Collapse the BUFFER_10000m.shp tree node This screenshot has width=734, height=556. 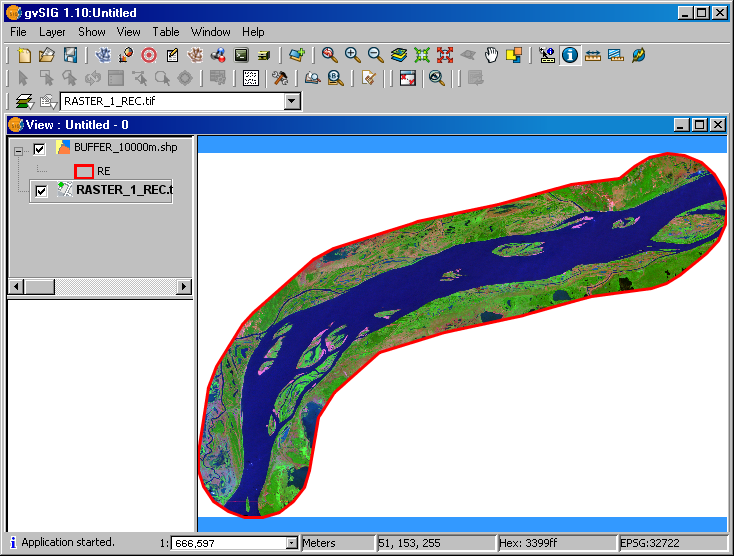point(18,151)
